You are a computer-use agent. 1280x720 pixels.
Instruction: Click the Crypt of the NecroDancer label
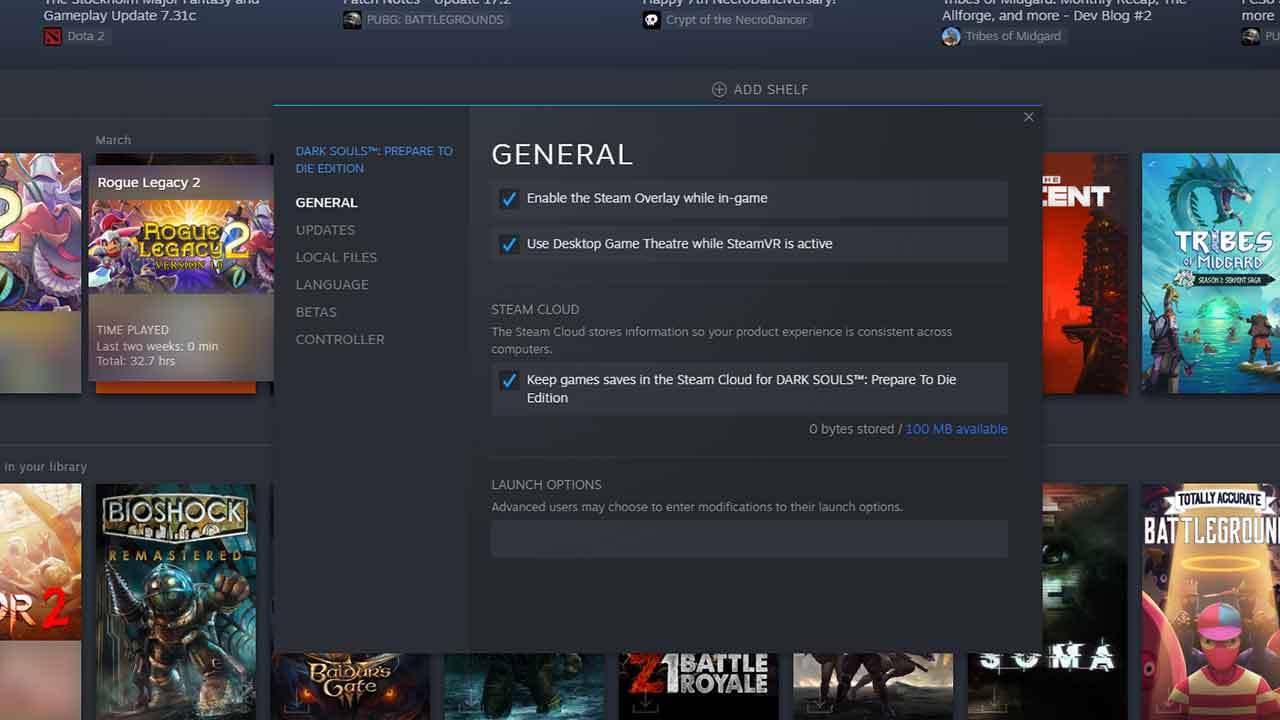click(x=737, y=20)
